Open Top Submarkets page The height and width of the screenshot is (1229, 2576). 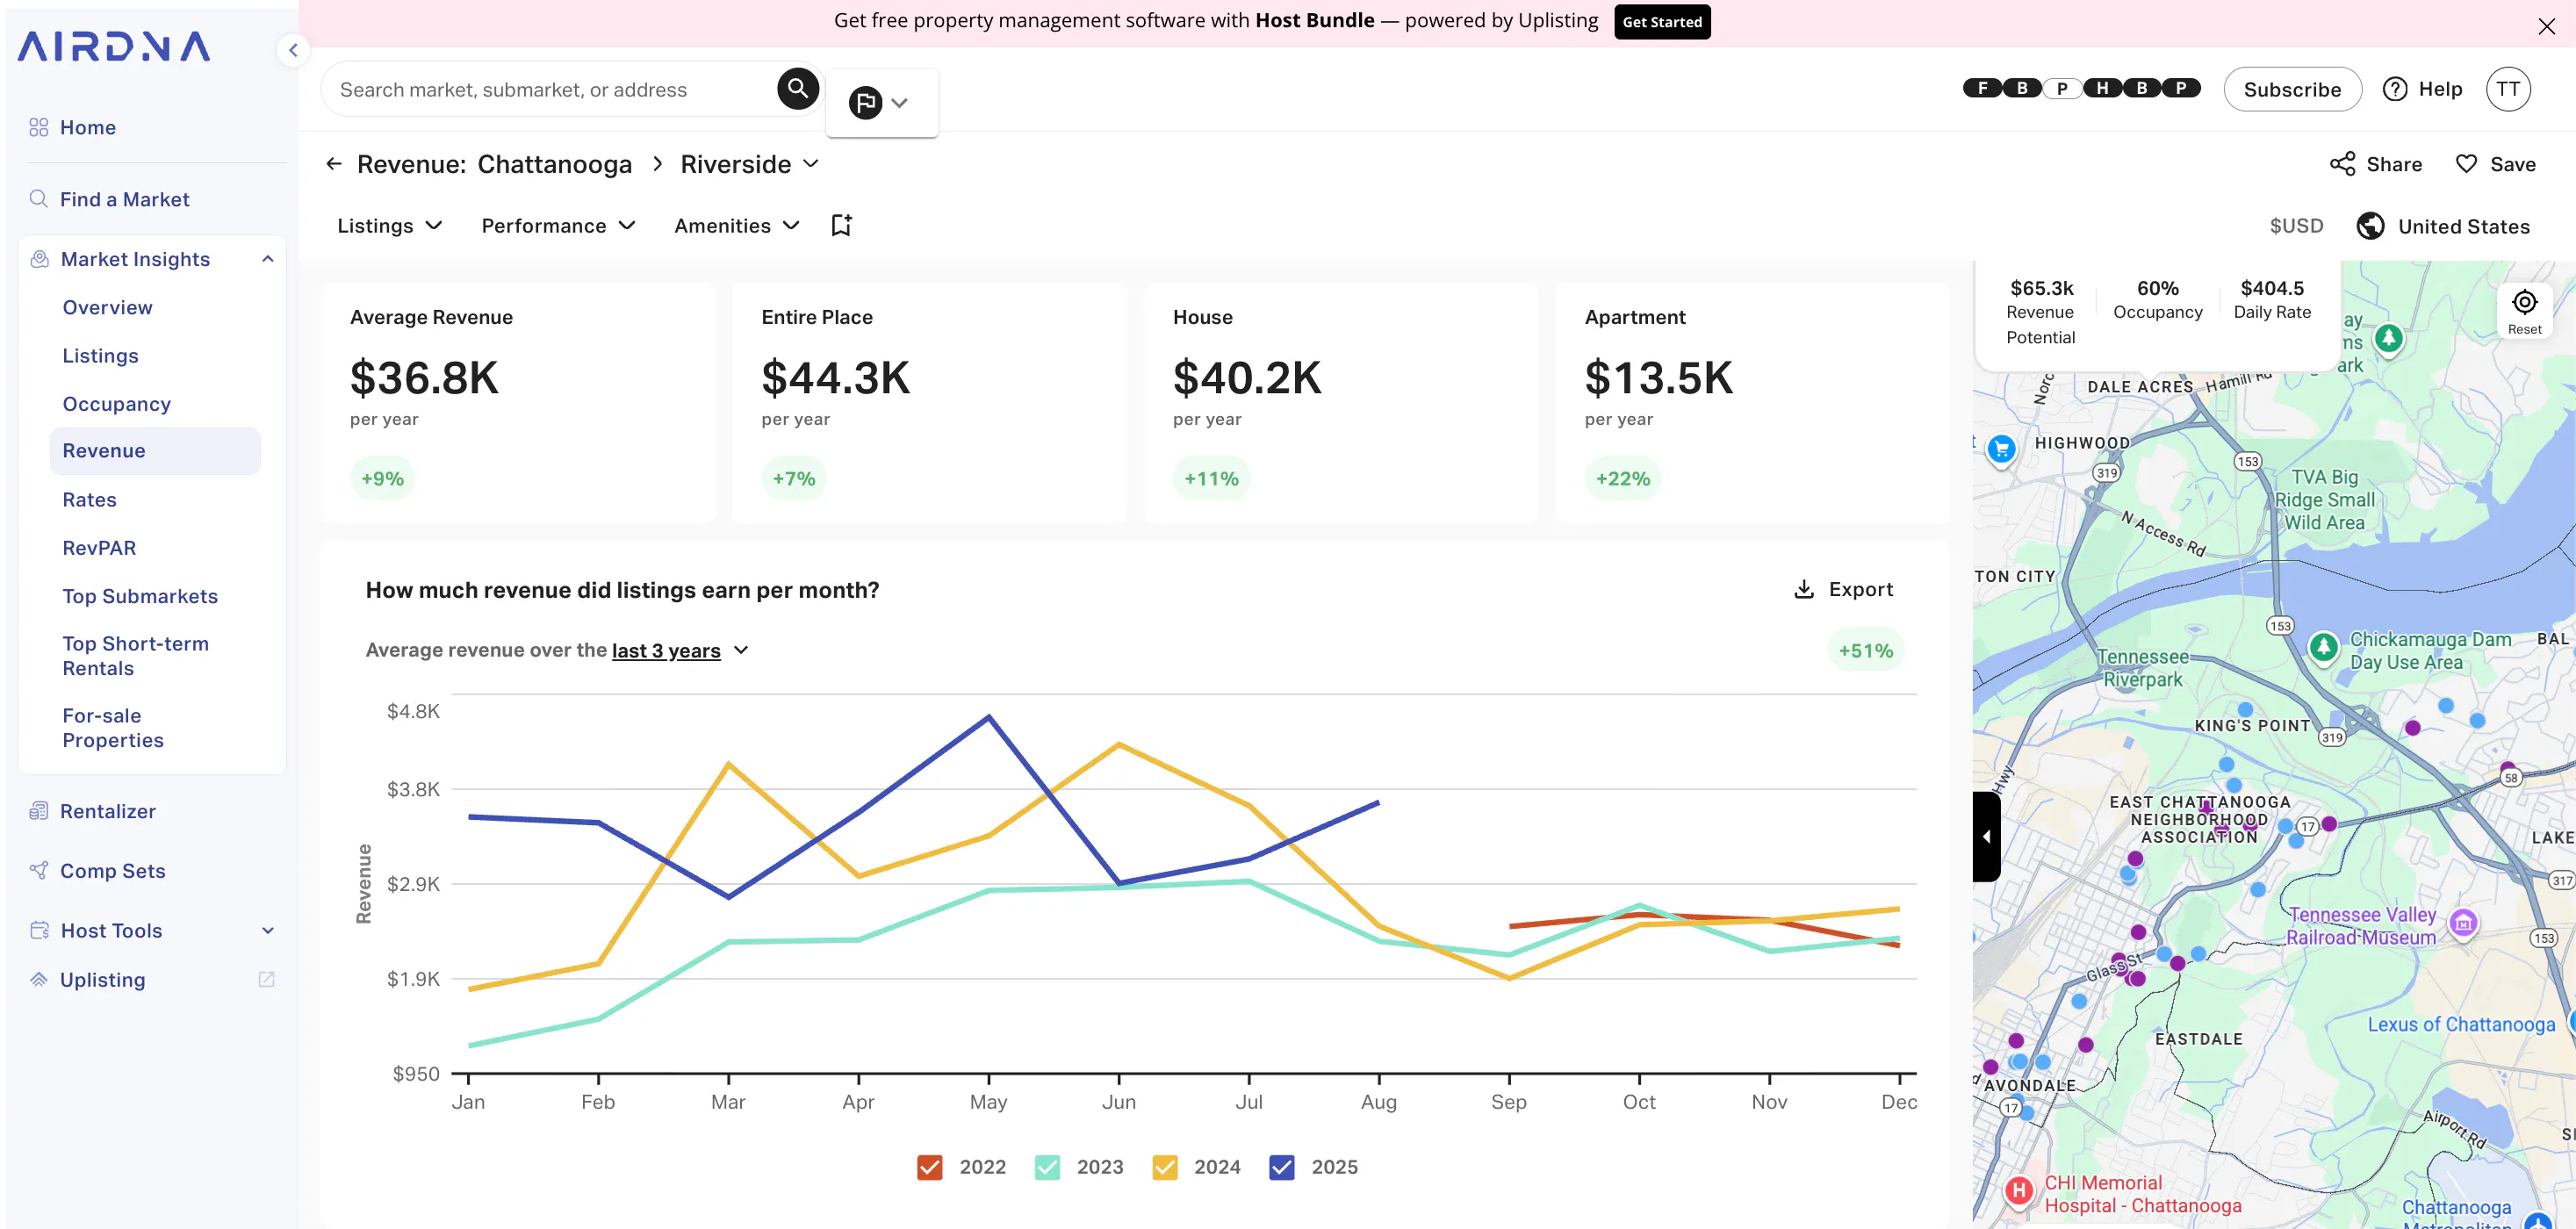(140, 596)
